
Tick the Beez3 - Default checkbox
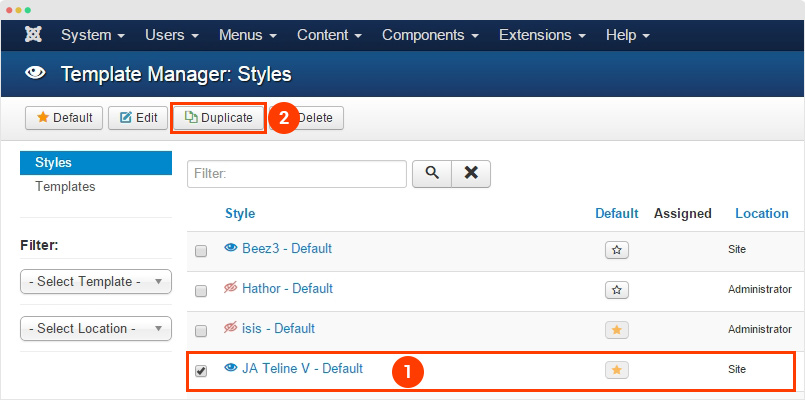tap(201, 251)
